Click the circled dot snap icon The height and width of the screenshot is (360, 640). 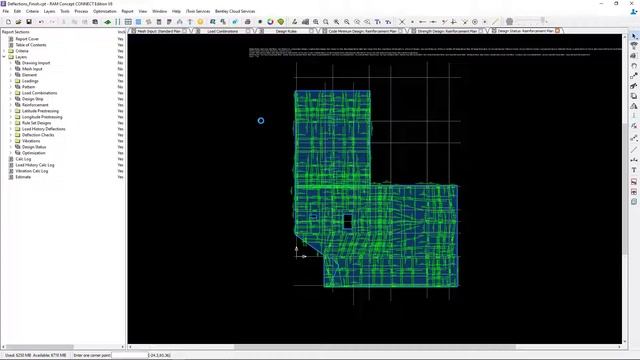pyautogui.click(x=475, y=22)
